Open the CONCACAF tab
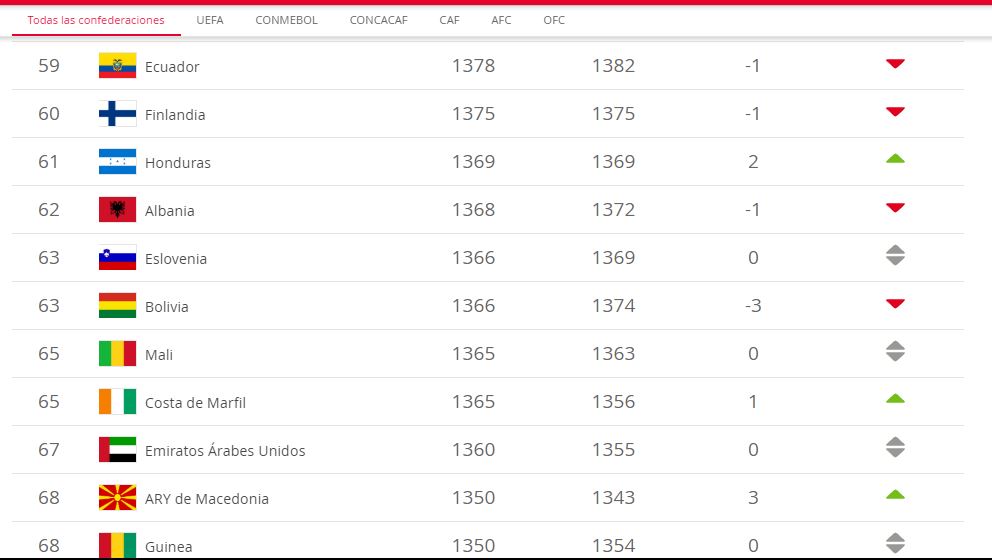 coord(378,20)
